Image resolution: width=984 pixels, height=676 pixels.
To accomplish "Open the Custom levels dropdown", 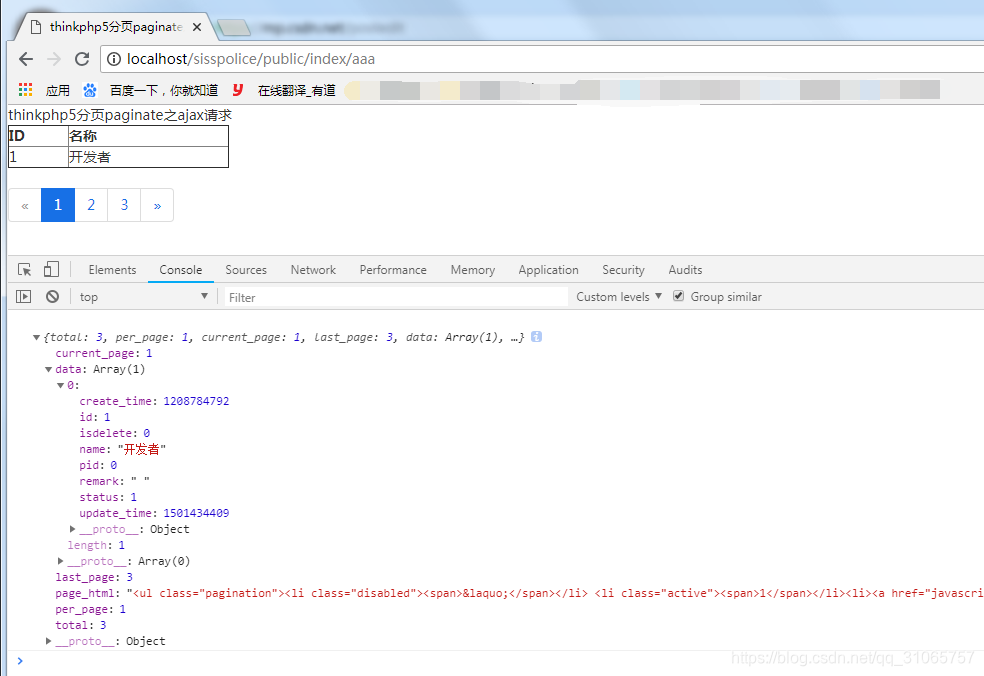I will click(619, 296).
